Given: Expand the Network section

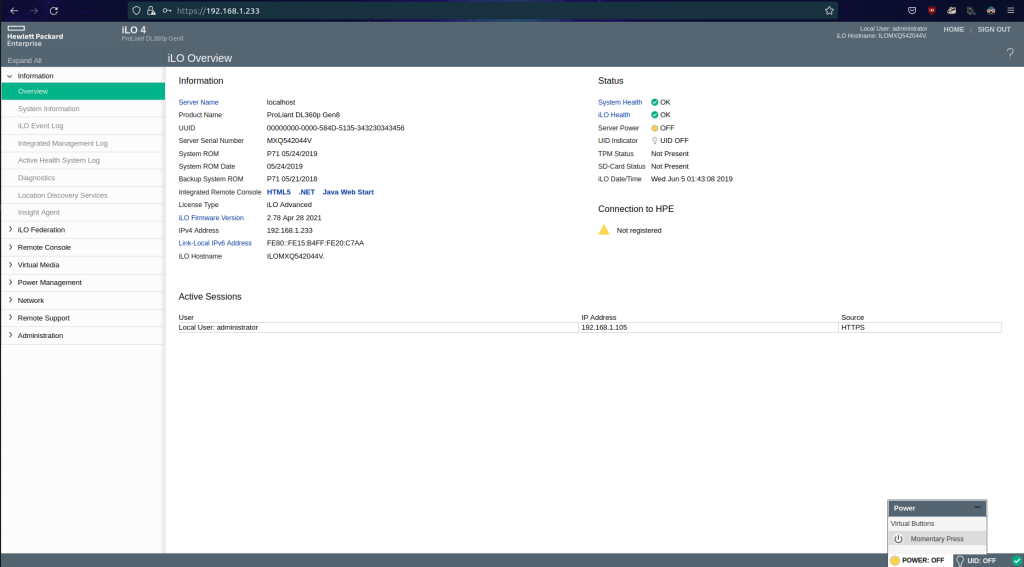Looking at the screenshot, I should (10, 300).
